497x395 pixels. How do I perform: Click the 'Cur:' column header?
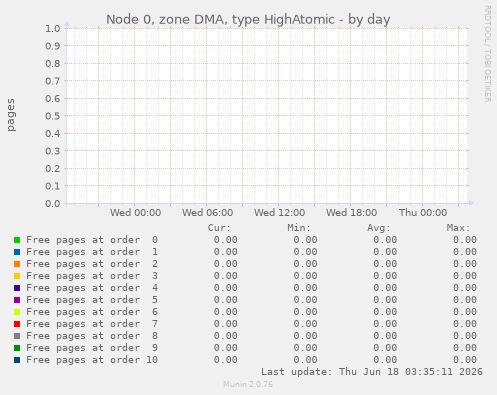coord(219,228)
